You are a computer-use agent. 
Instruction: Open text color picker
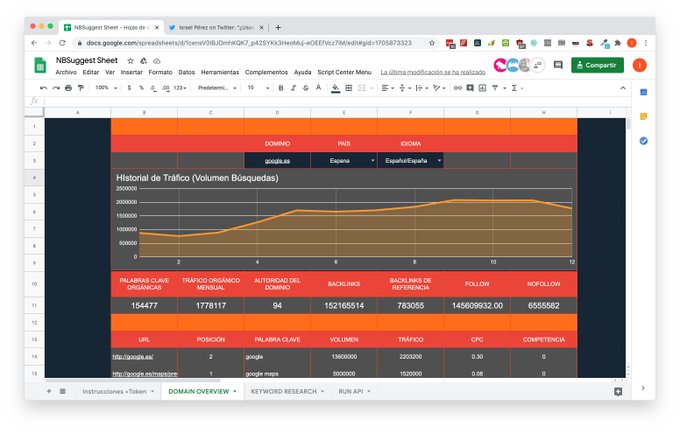tap(318, 88)
